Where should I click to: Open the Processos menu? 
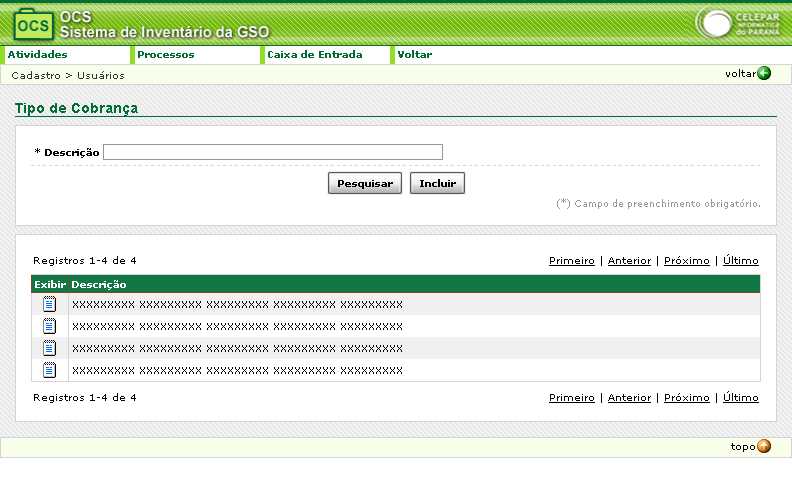(x=166, y=55)
